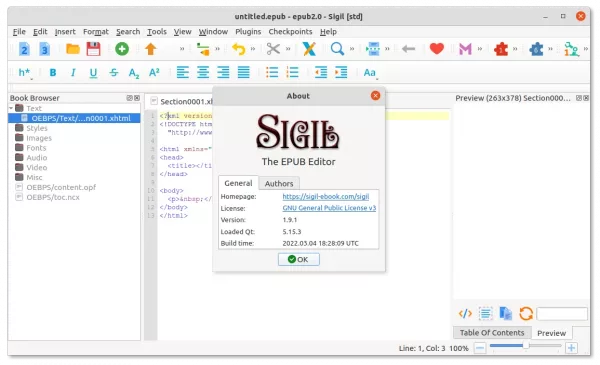600x365 pixels.
Task: Select the Styles folder in Book Browser
Action: pyautogui.click(x=37, y=128)
